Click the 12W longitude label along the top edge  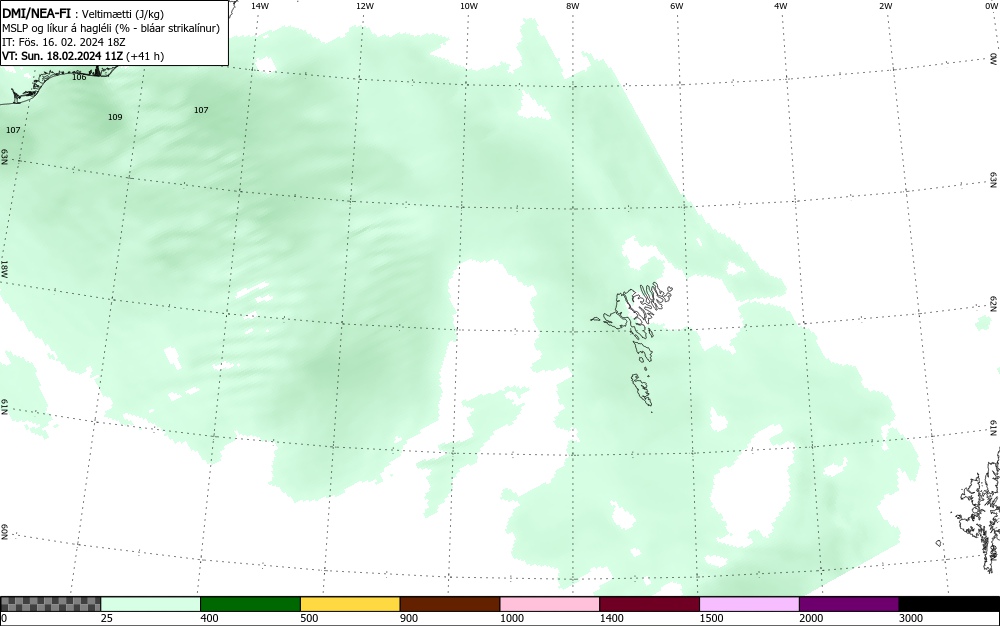pyautogui.click(x=364, y=6)
